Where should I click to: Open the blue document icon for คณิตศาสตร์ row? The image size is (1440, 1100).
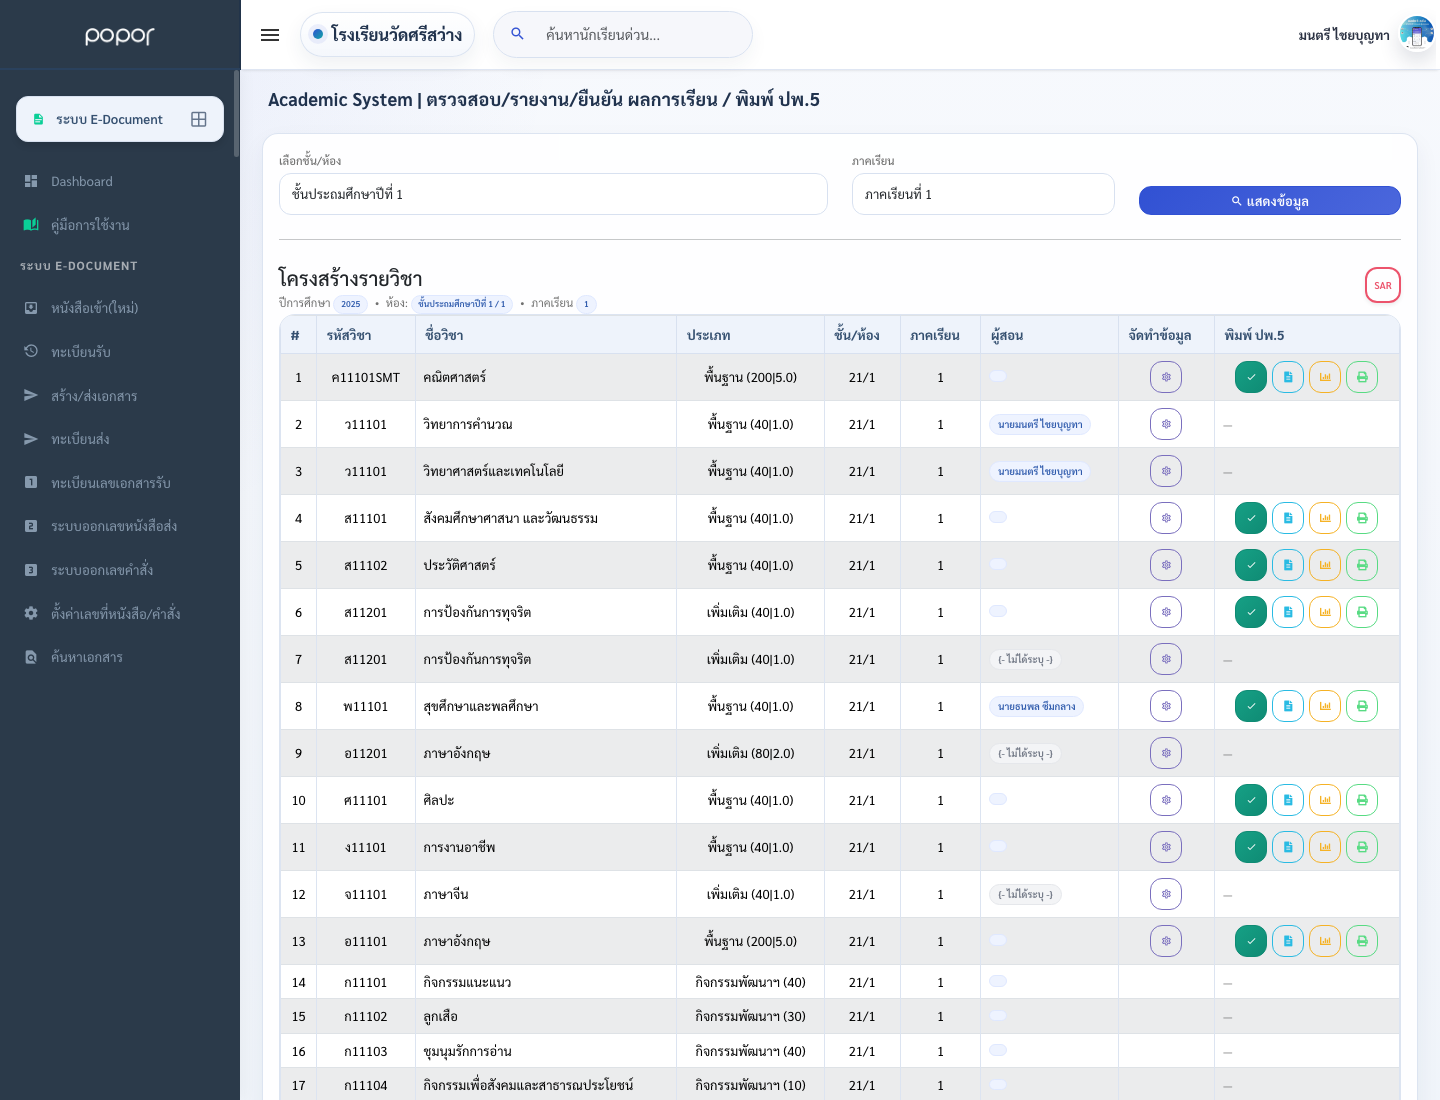click(1288, 377)
